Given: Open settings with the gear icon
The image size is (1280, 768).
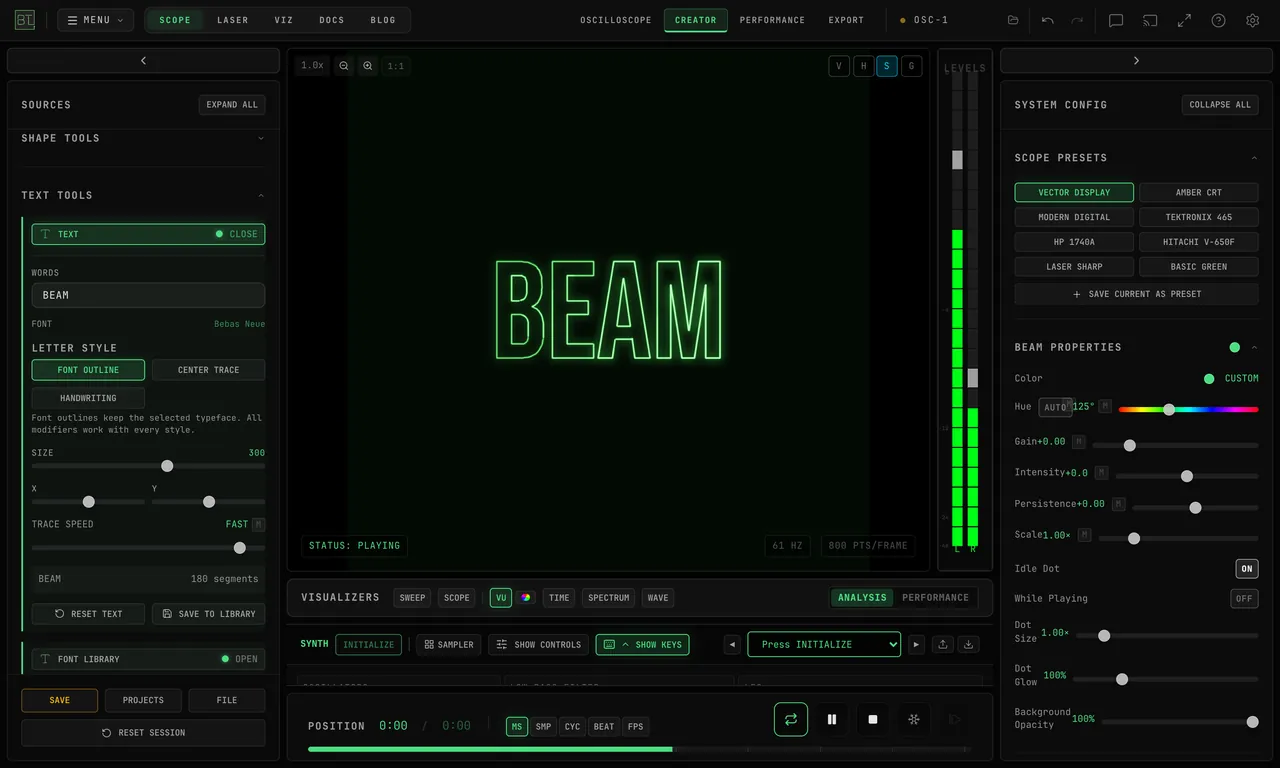Looking at the screenshot, I should 1252,20.
